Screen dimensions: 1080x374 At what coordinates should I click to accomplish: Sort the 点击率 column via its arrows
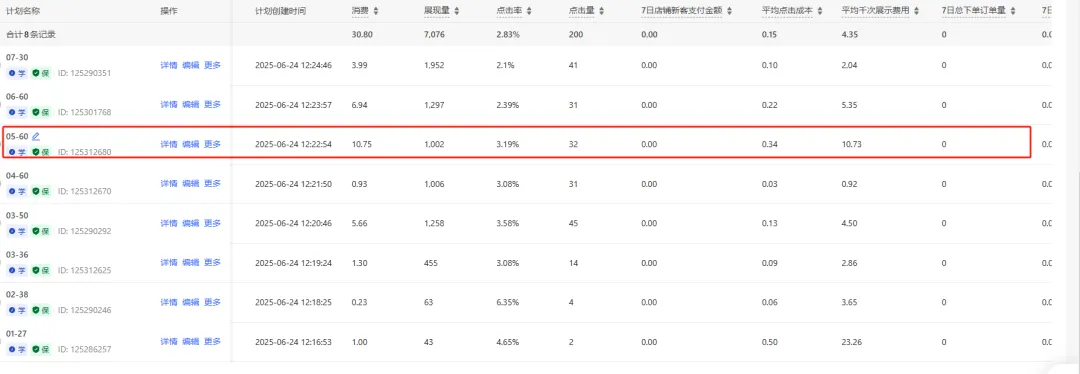point(528,11)
